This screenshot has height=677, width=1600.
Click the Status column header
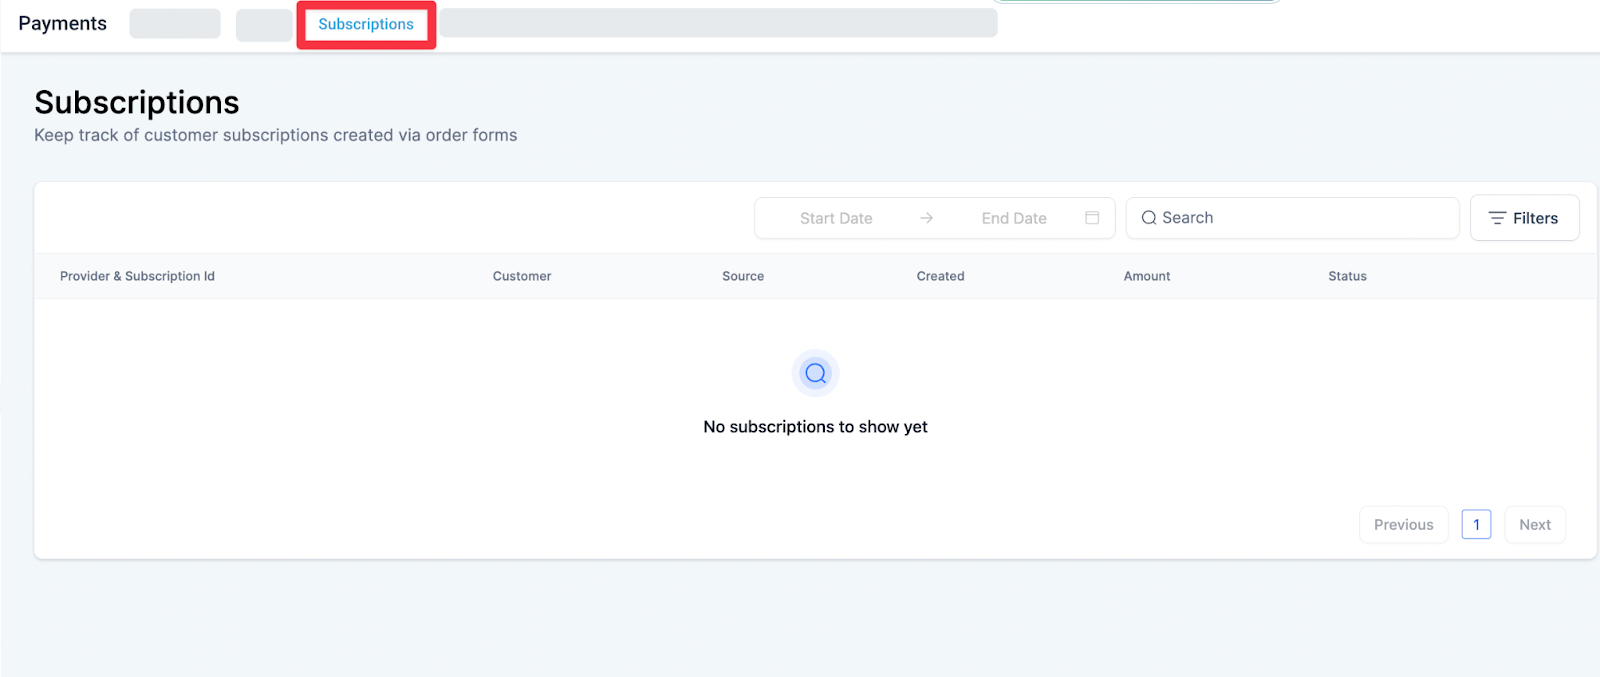click(1347, 276)
